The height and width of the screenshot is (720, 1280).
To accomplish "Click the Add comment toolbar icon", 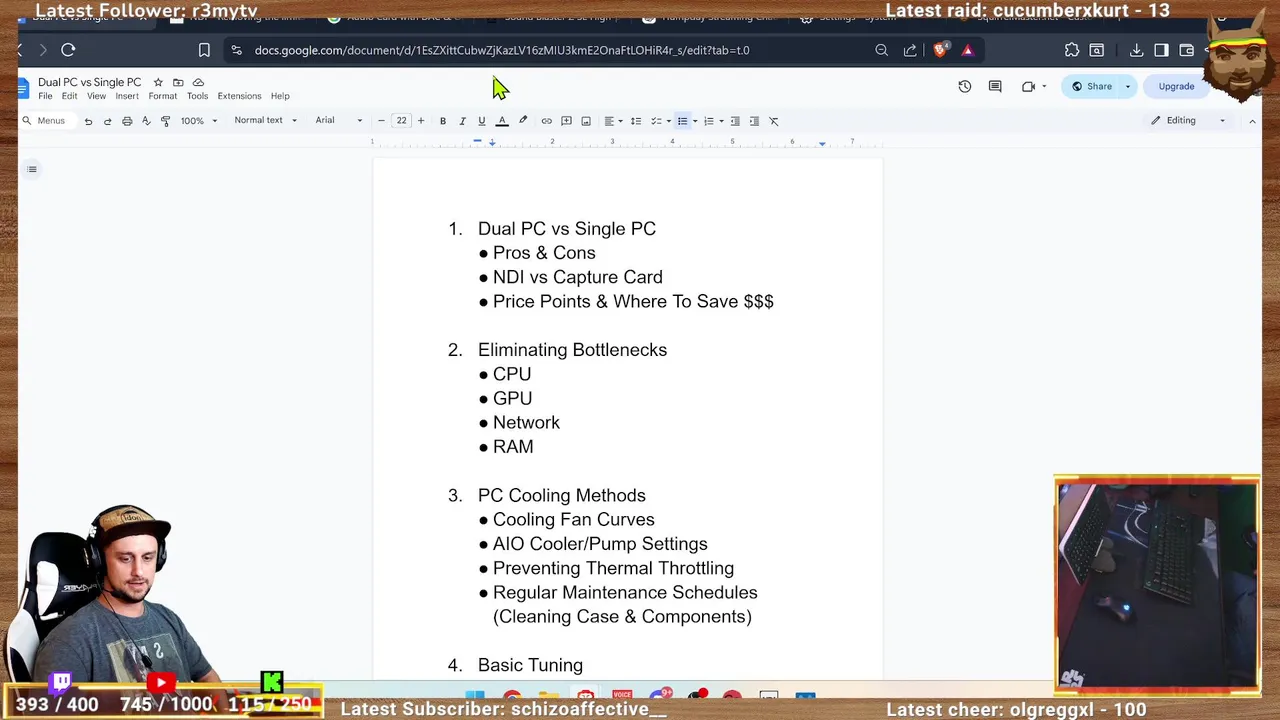I will [x=566, y=121].
